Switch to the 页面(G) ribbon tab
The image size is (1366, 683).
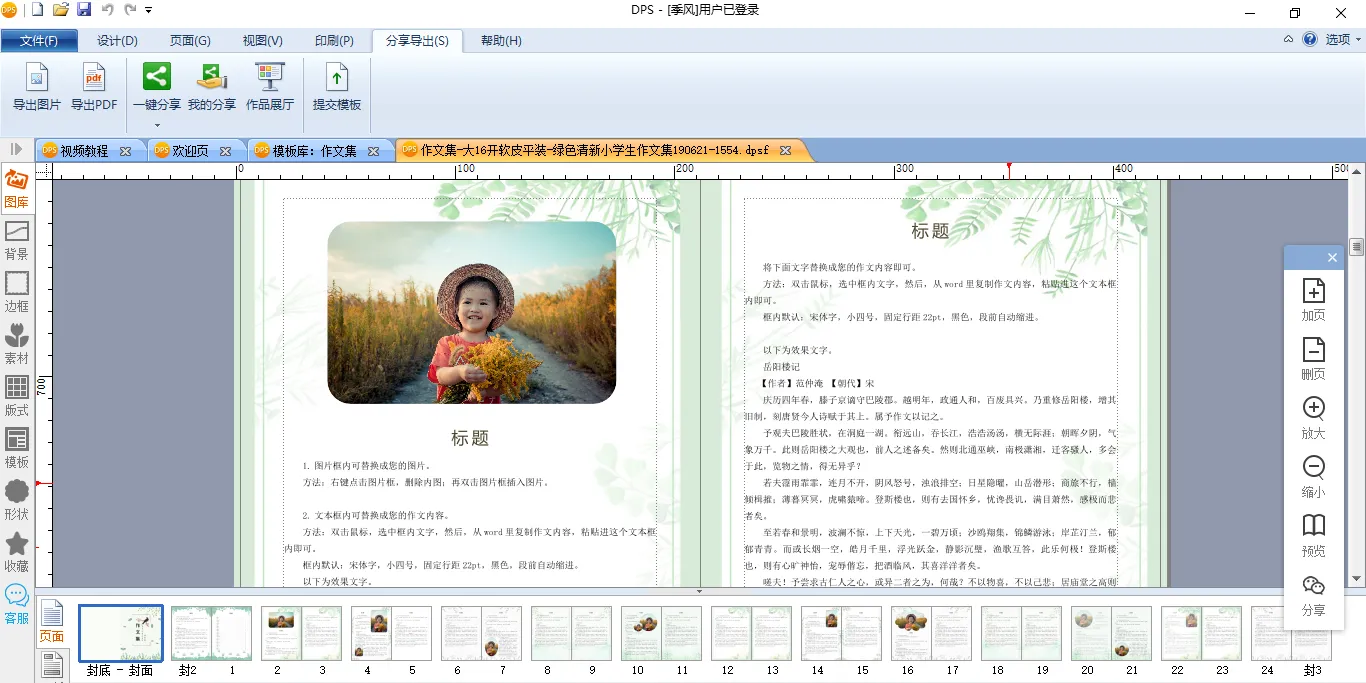190,41
